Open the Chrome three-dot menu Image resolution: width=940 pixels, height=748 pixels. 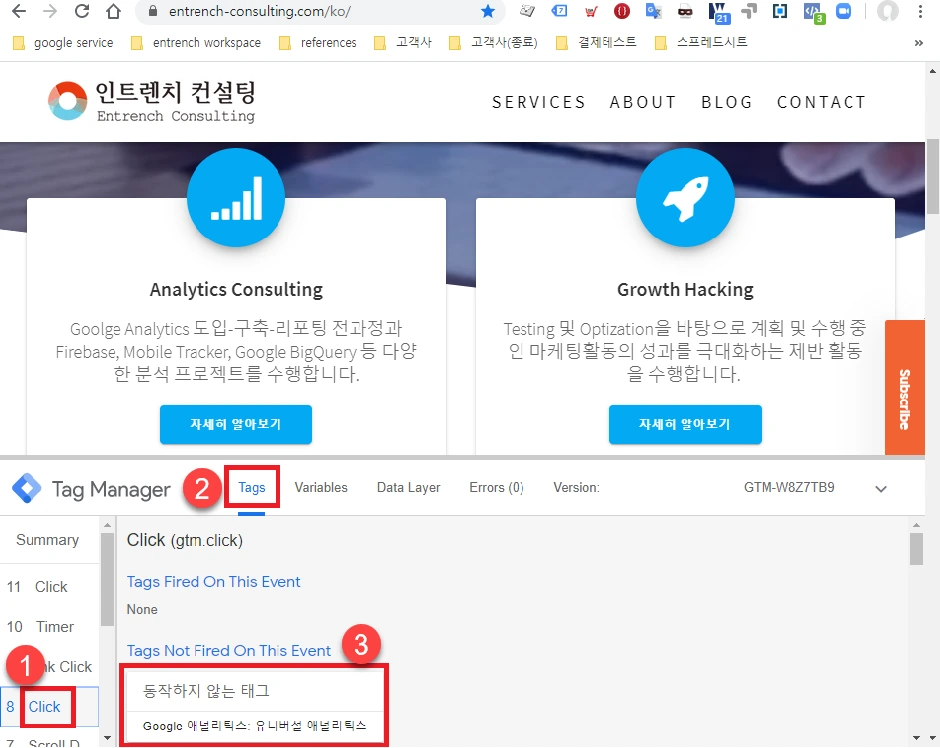(x=920, y=11)
